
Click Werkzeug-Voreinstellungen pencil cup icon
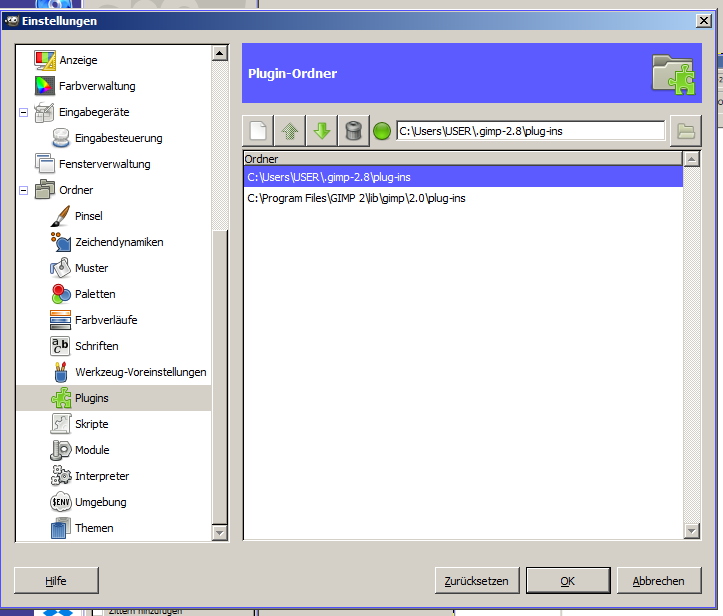pyautogui.click(x=60, y=372)
